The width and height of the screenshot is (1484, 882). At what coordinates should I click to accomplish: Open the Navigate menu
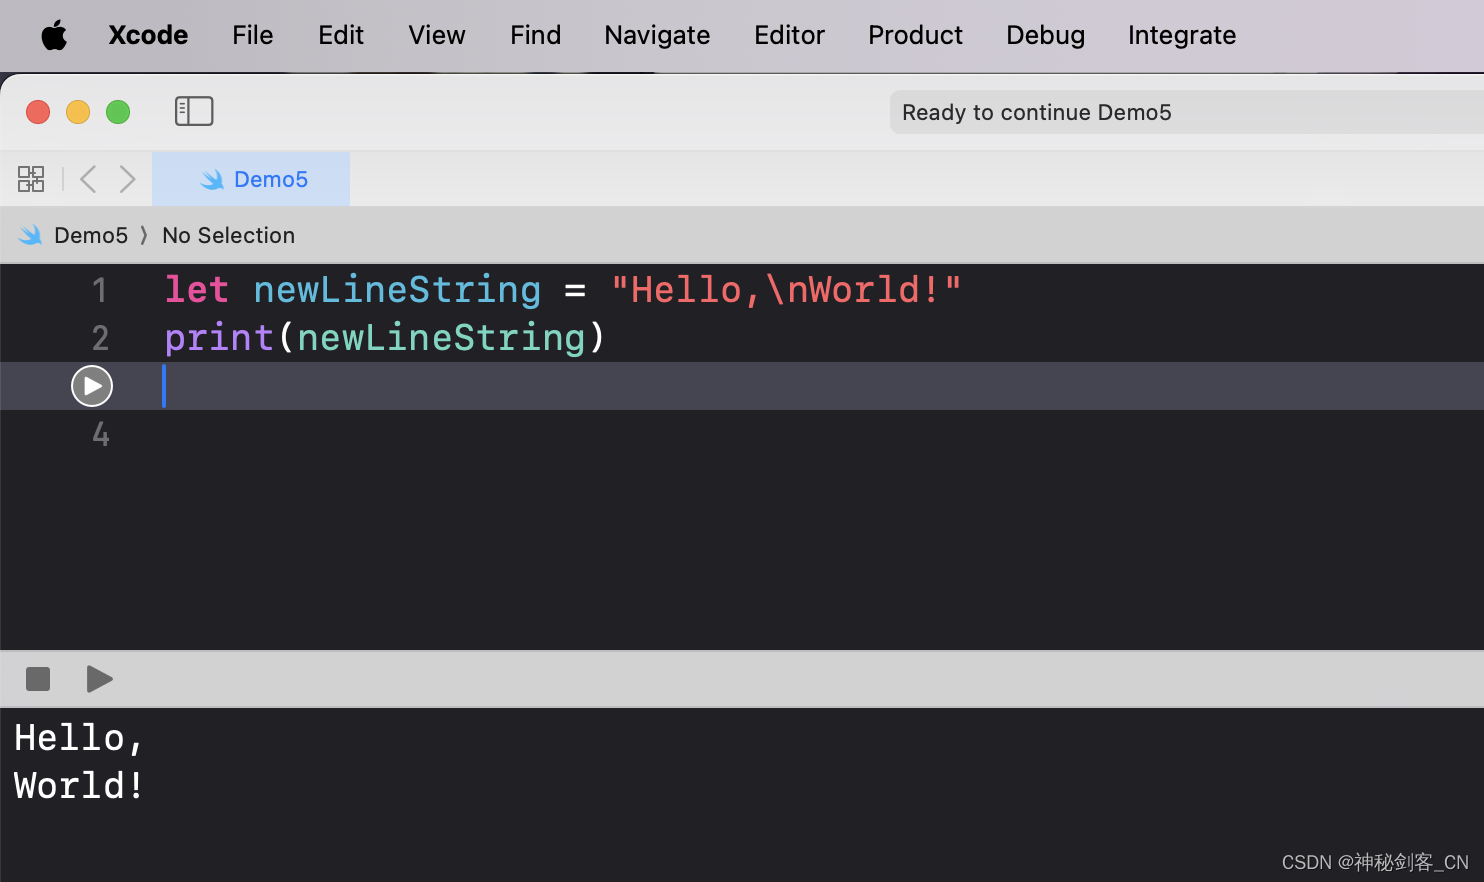pos(657,35)
